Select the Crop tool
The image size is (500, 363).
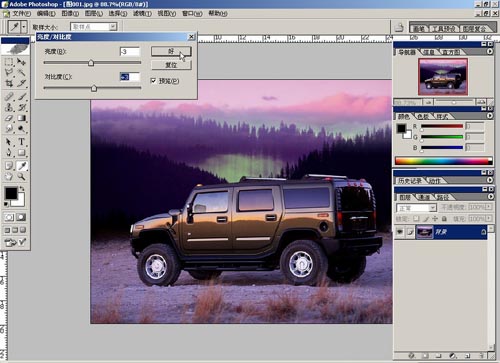(9, 83)
